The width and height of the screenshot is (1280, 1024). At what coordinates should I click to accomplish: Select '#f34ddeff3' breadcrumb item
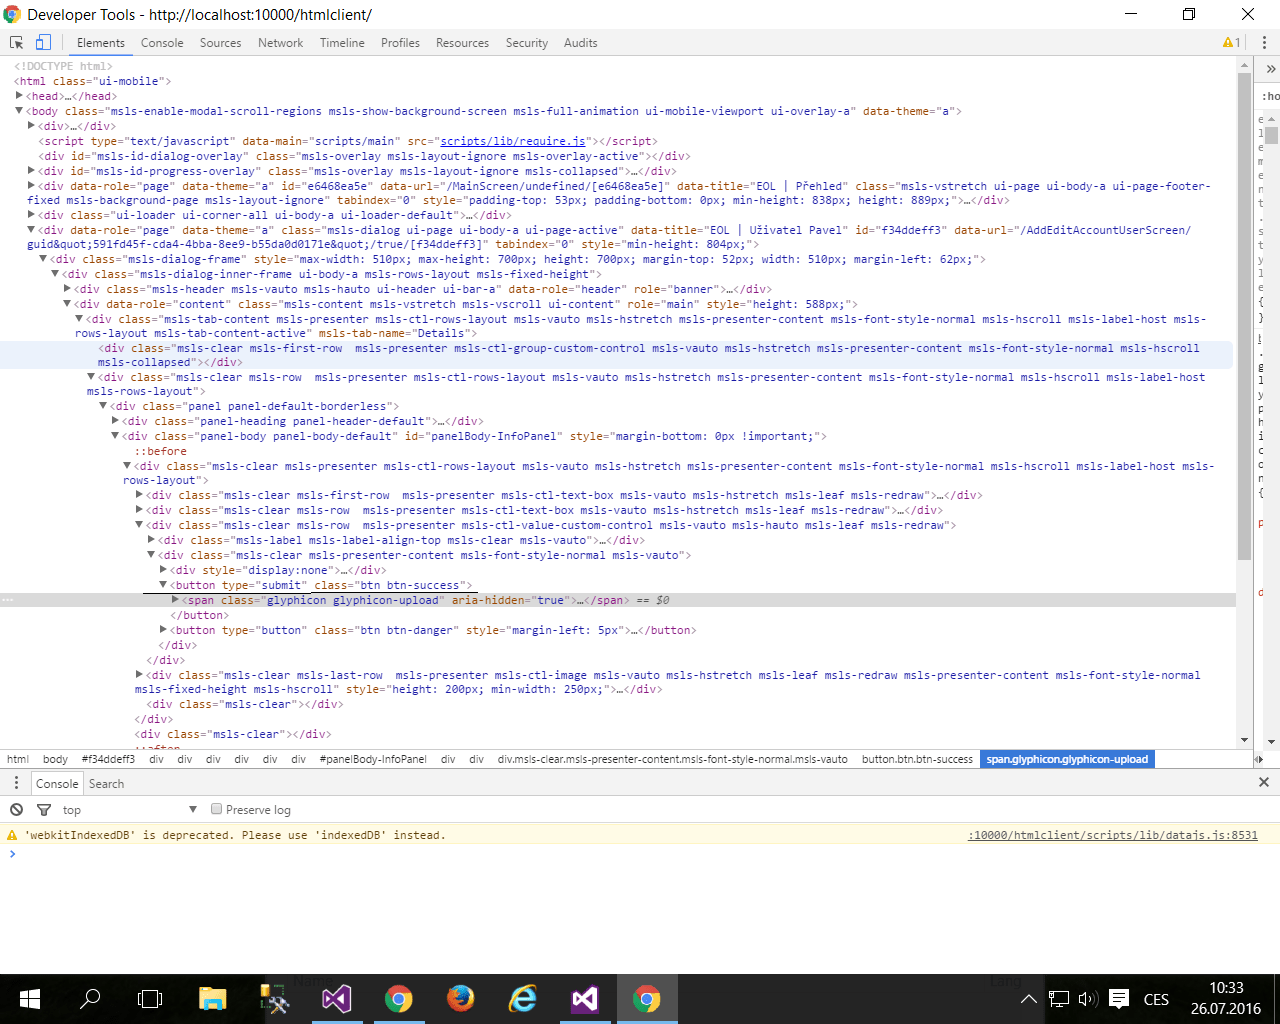[x=108, y=759]
